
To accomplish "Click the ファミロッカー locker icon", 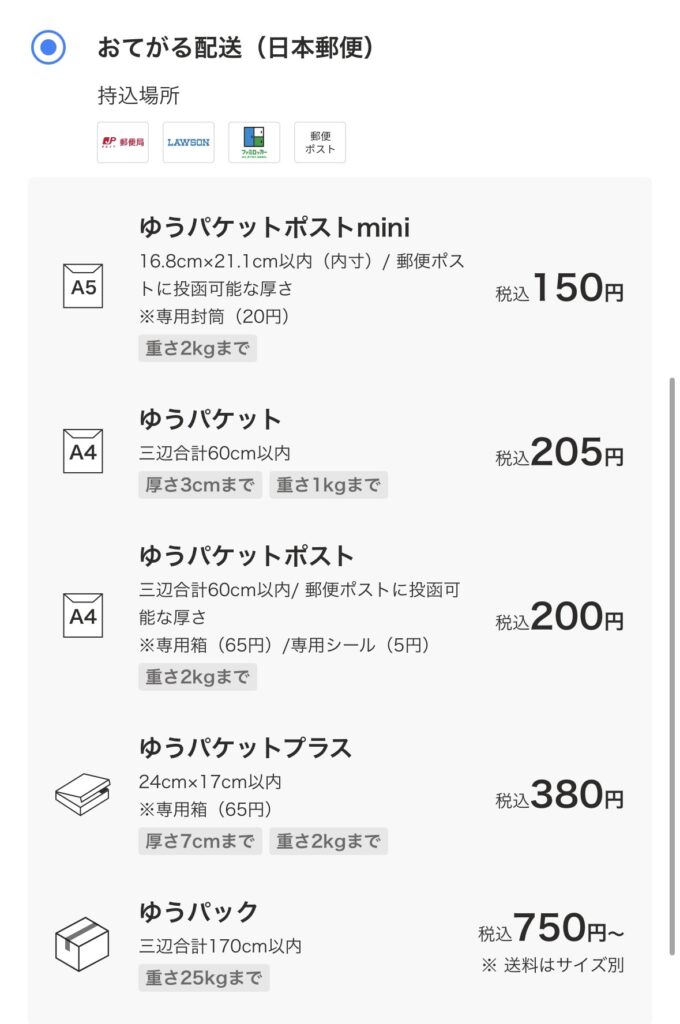I will (254, 142).
